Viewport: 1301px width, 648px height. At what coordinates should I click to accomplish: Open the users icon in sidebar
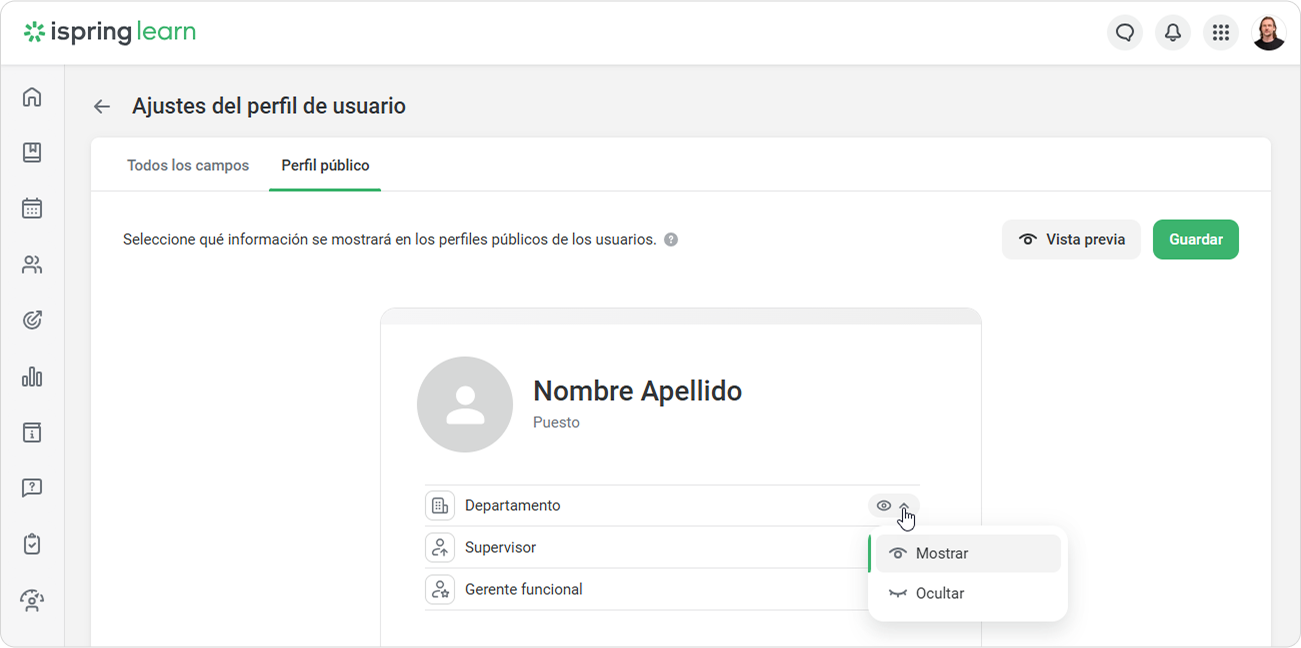[32, 265]
